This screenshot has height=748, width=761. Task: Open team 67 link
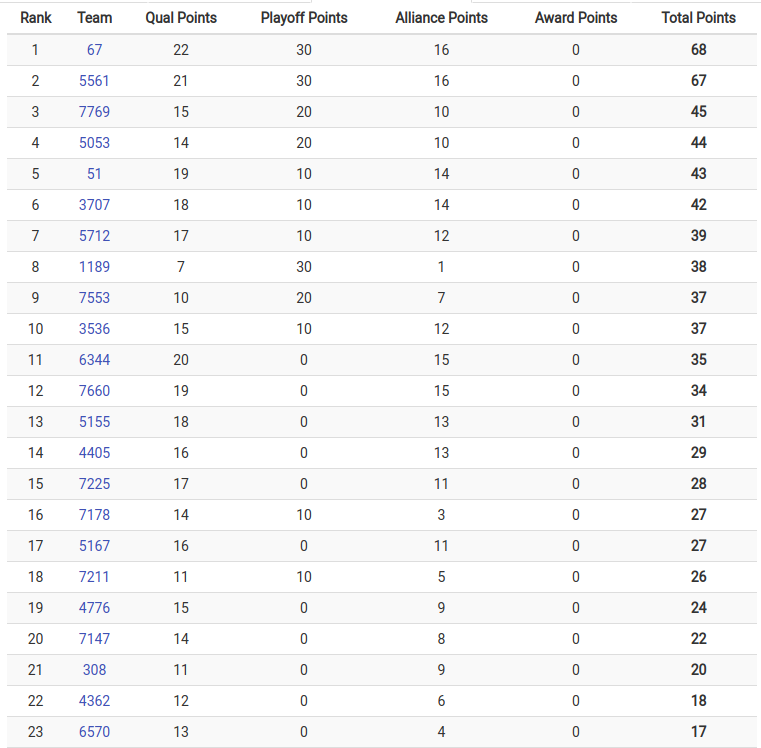(94, 50)
